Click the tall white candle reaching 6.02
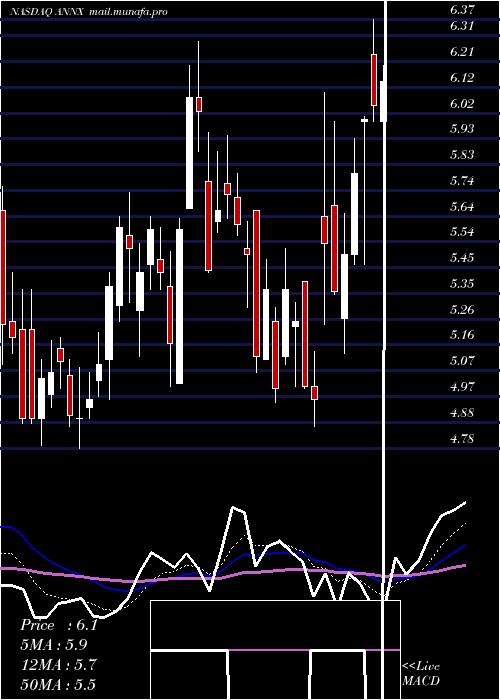The image size is (500, 700). [190, 153]
